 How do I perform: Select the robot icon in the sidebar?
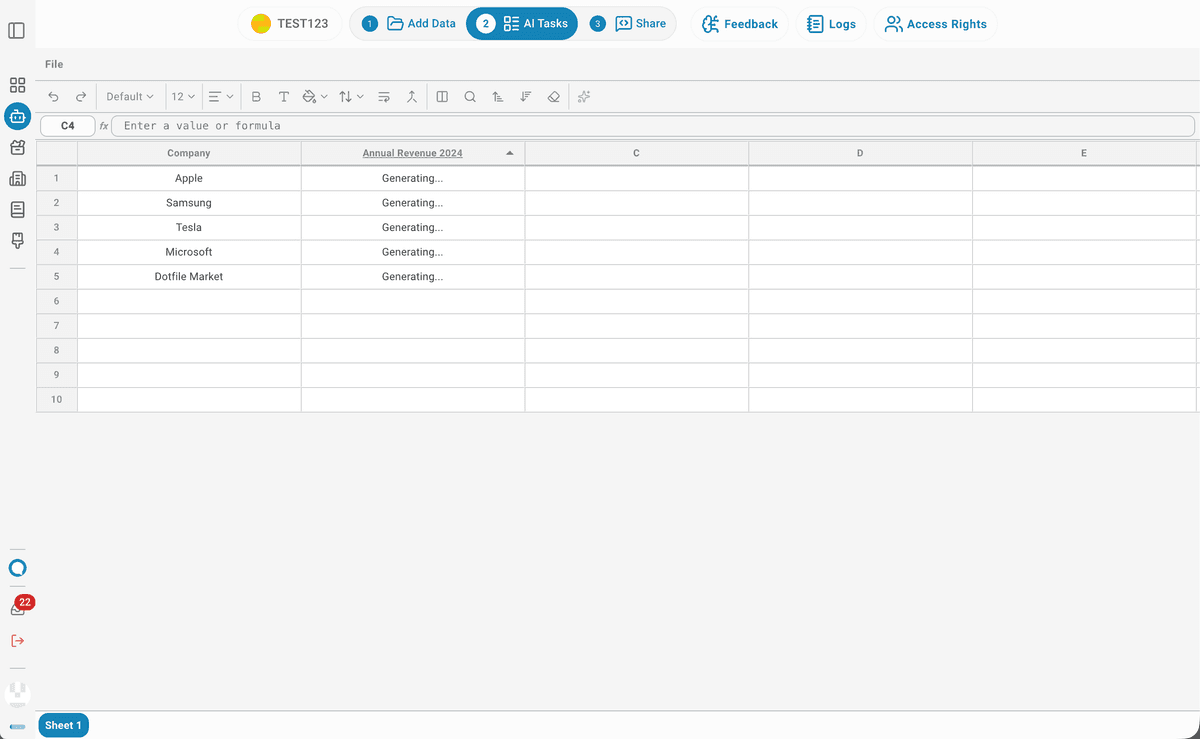coord(17,116)
